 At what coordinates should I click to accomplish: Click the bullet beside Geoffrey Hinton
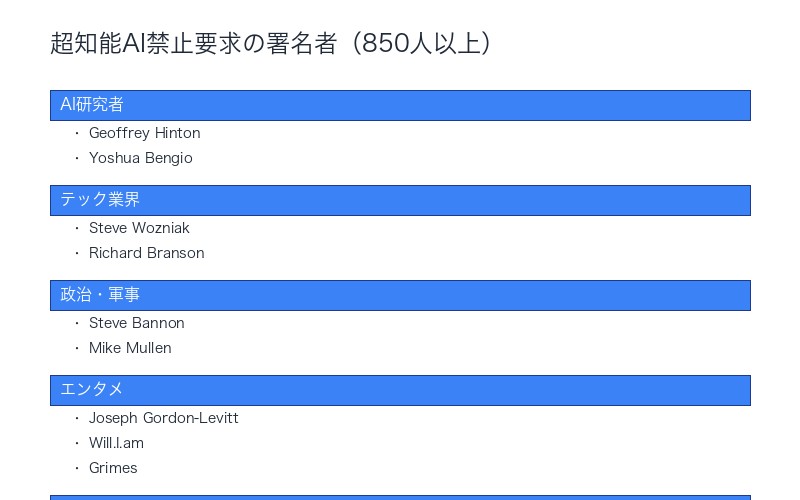click(x=77, y=133)
